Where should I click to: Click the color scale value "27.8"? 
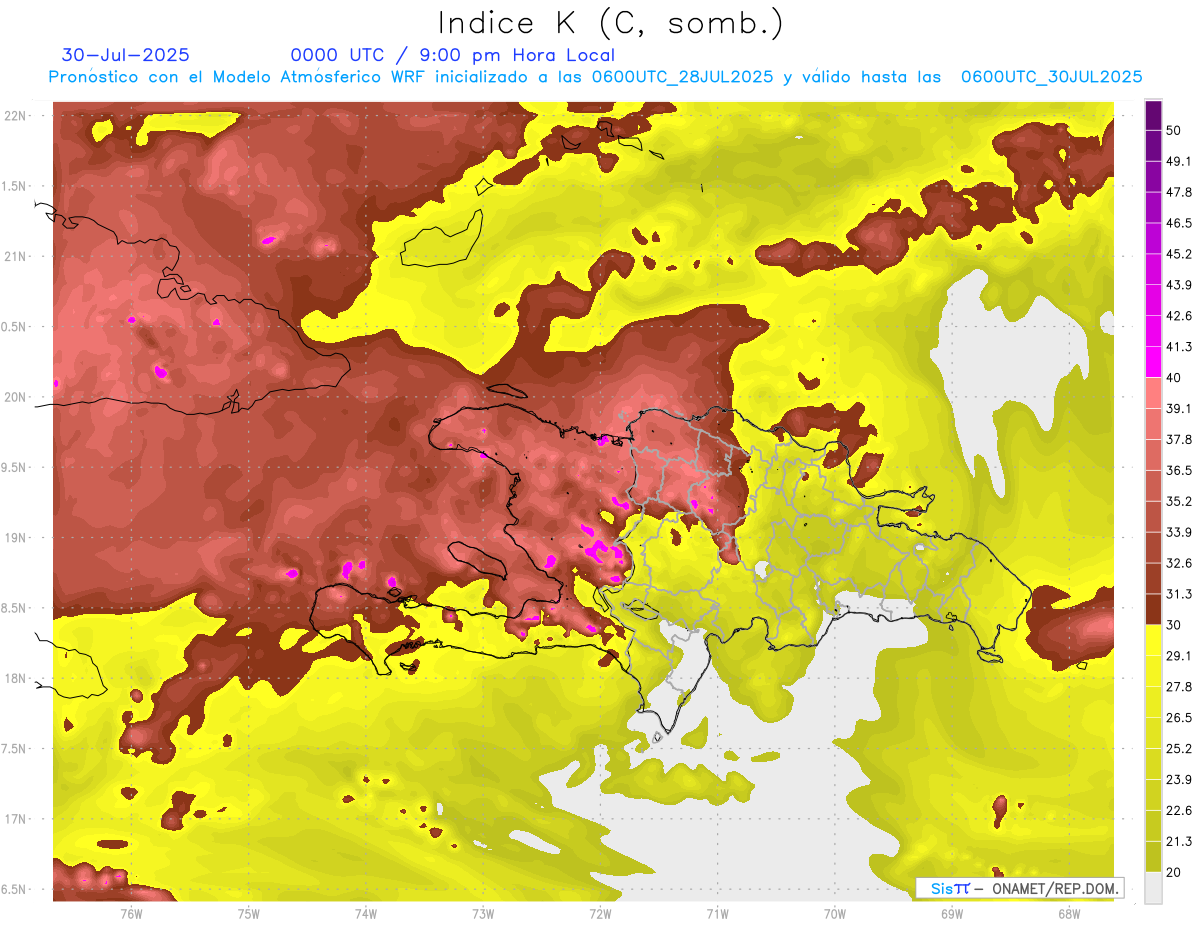point(1179,687)
